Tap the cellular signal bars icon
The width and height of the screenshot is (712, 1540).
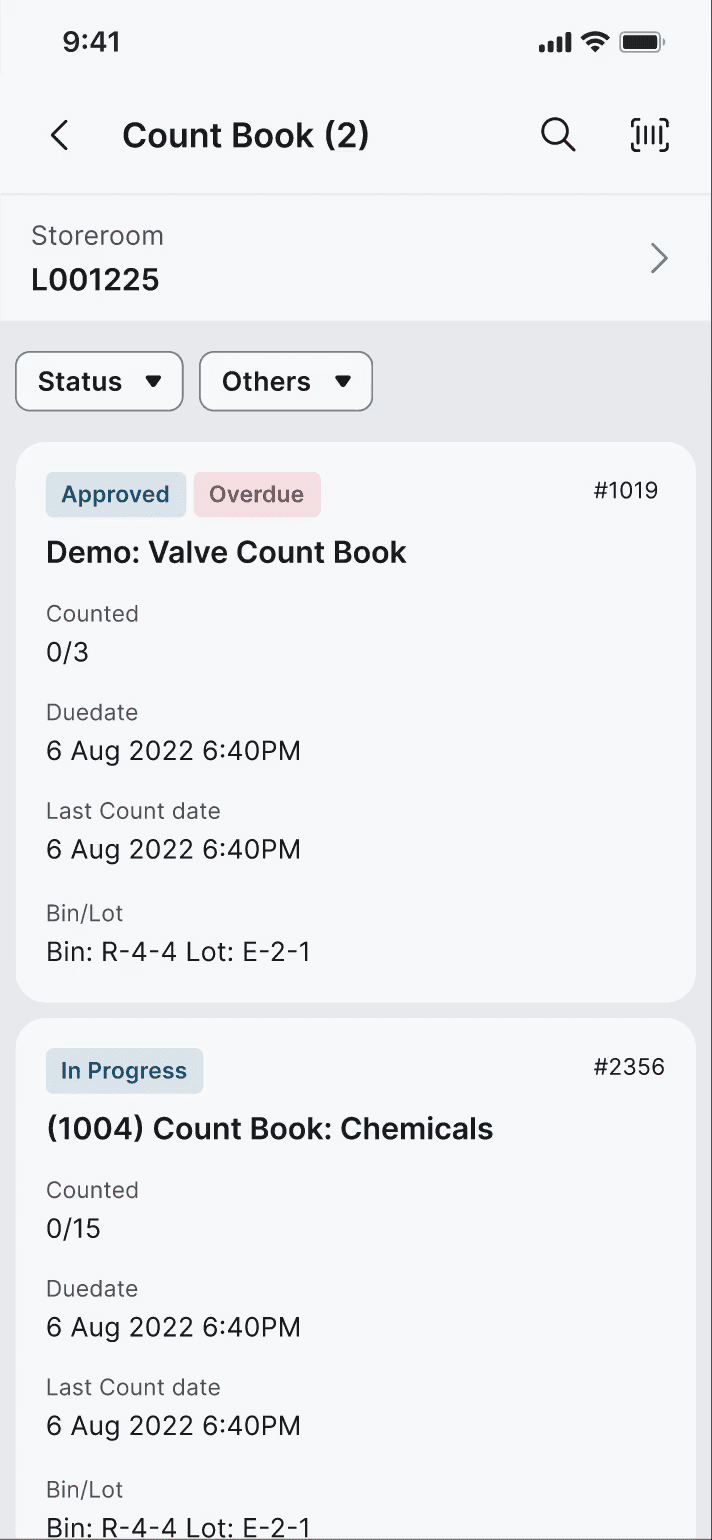(x=554, y=43)
